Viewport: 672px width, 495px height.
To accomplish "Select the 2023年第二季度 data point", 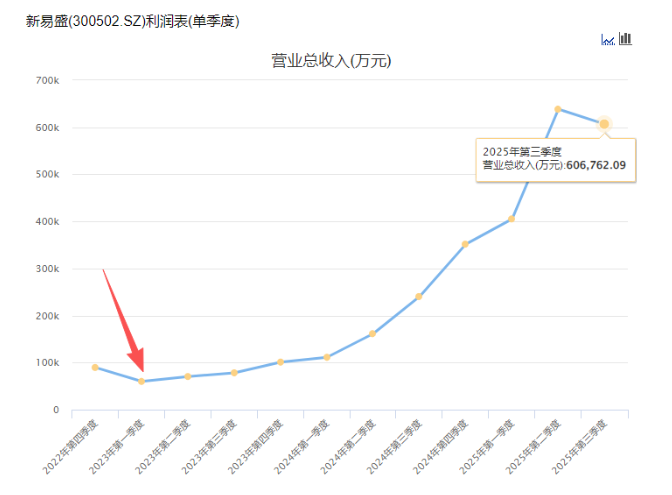I will (x=187, y=376).
